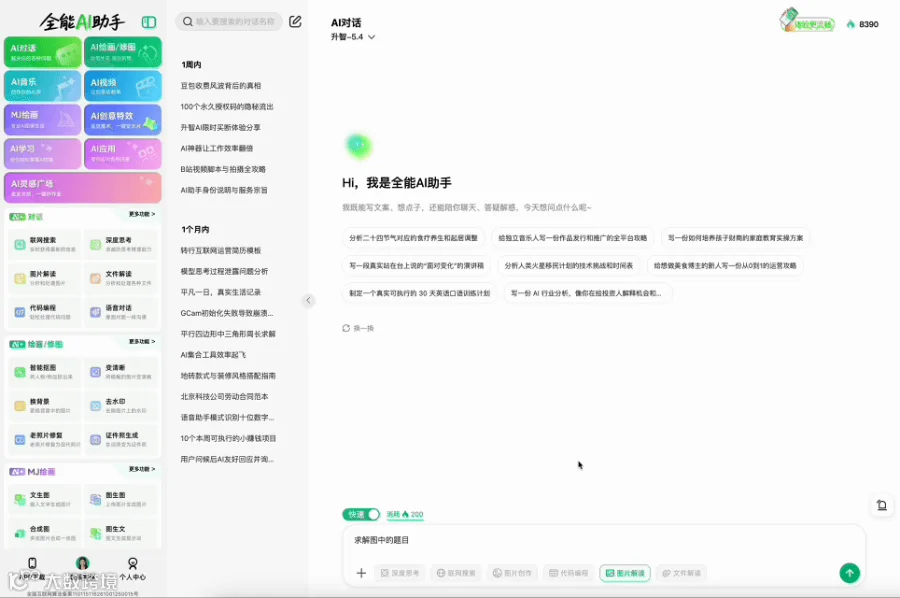Toggle 代码编程 chip in input toolbar
Viewport: 900px width, 598px height.
(568, 573)
